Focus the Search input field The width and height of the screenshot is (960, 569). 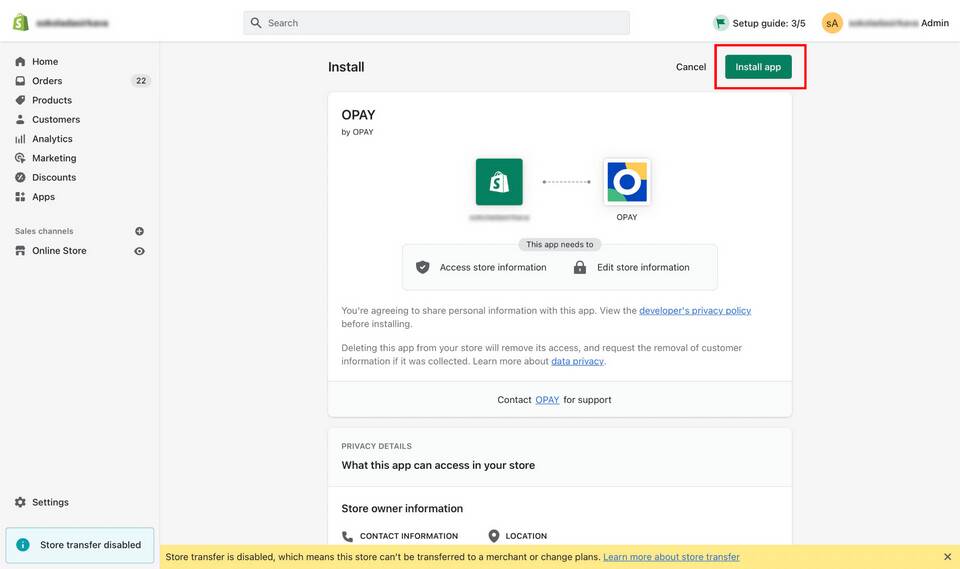click(x=437, y=23)
